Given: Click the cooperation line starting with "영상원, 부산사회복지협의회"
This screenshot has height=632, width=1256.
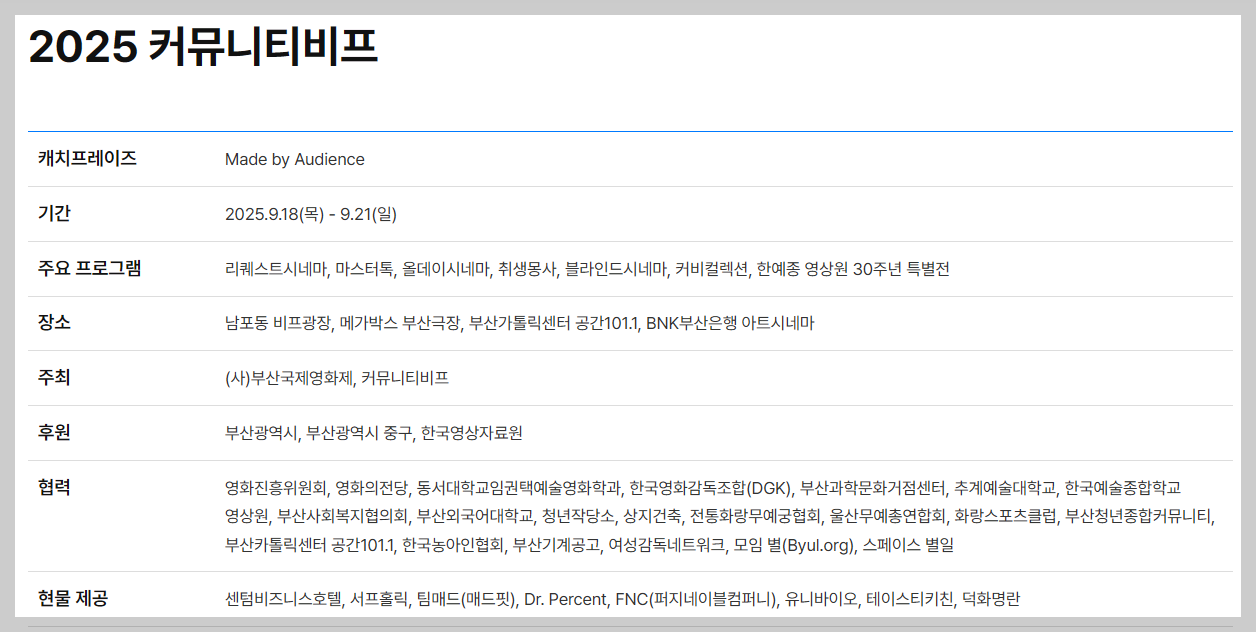Looking at the screenshot, I should pos(719,517).
